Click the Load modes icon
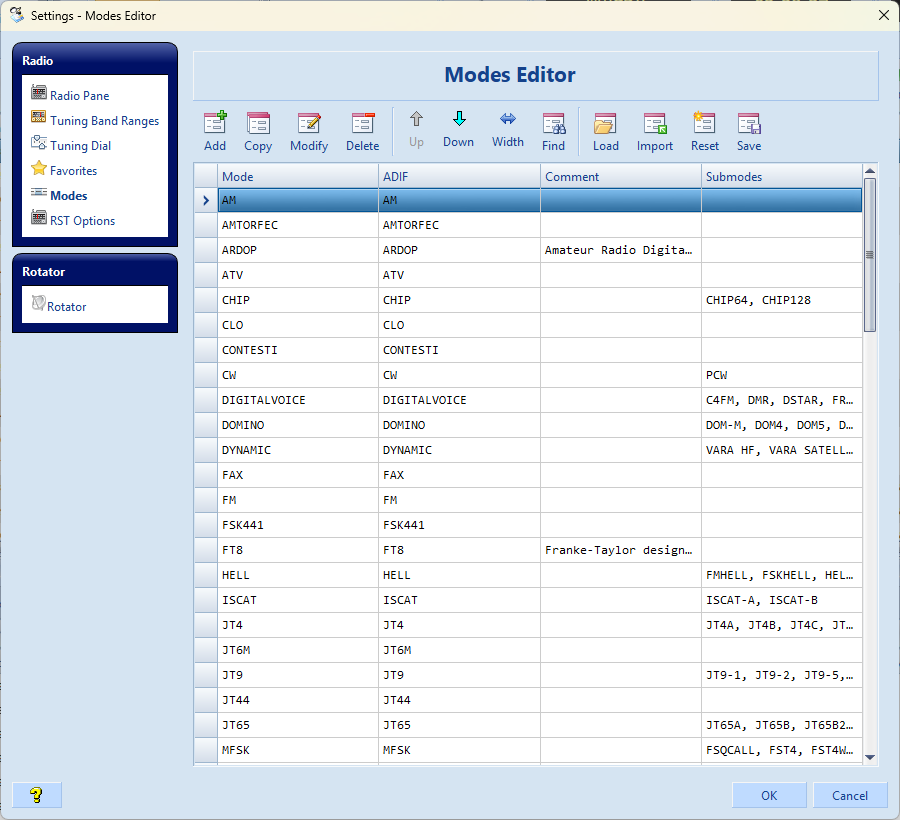The image size is (900, 820). coord(605,124)
